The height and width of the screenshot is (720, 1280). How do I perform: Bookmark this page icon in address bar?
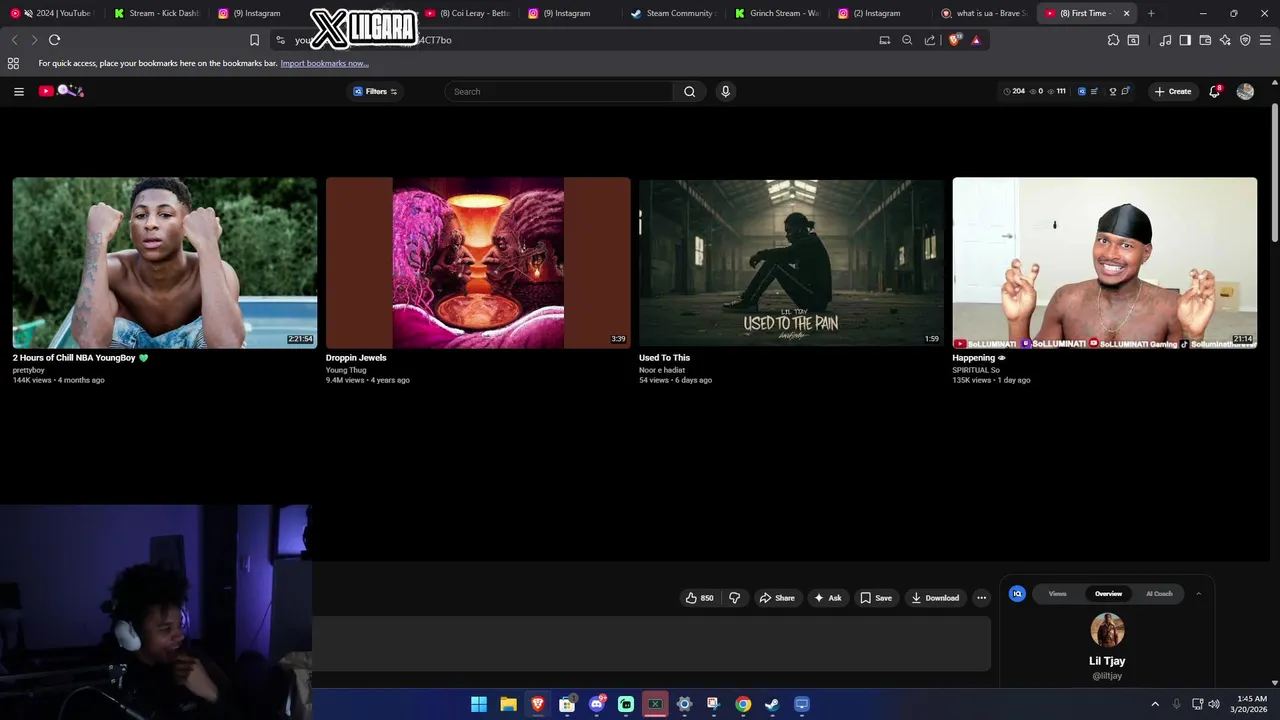tap(254, 40)
